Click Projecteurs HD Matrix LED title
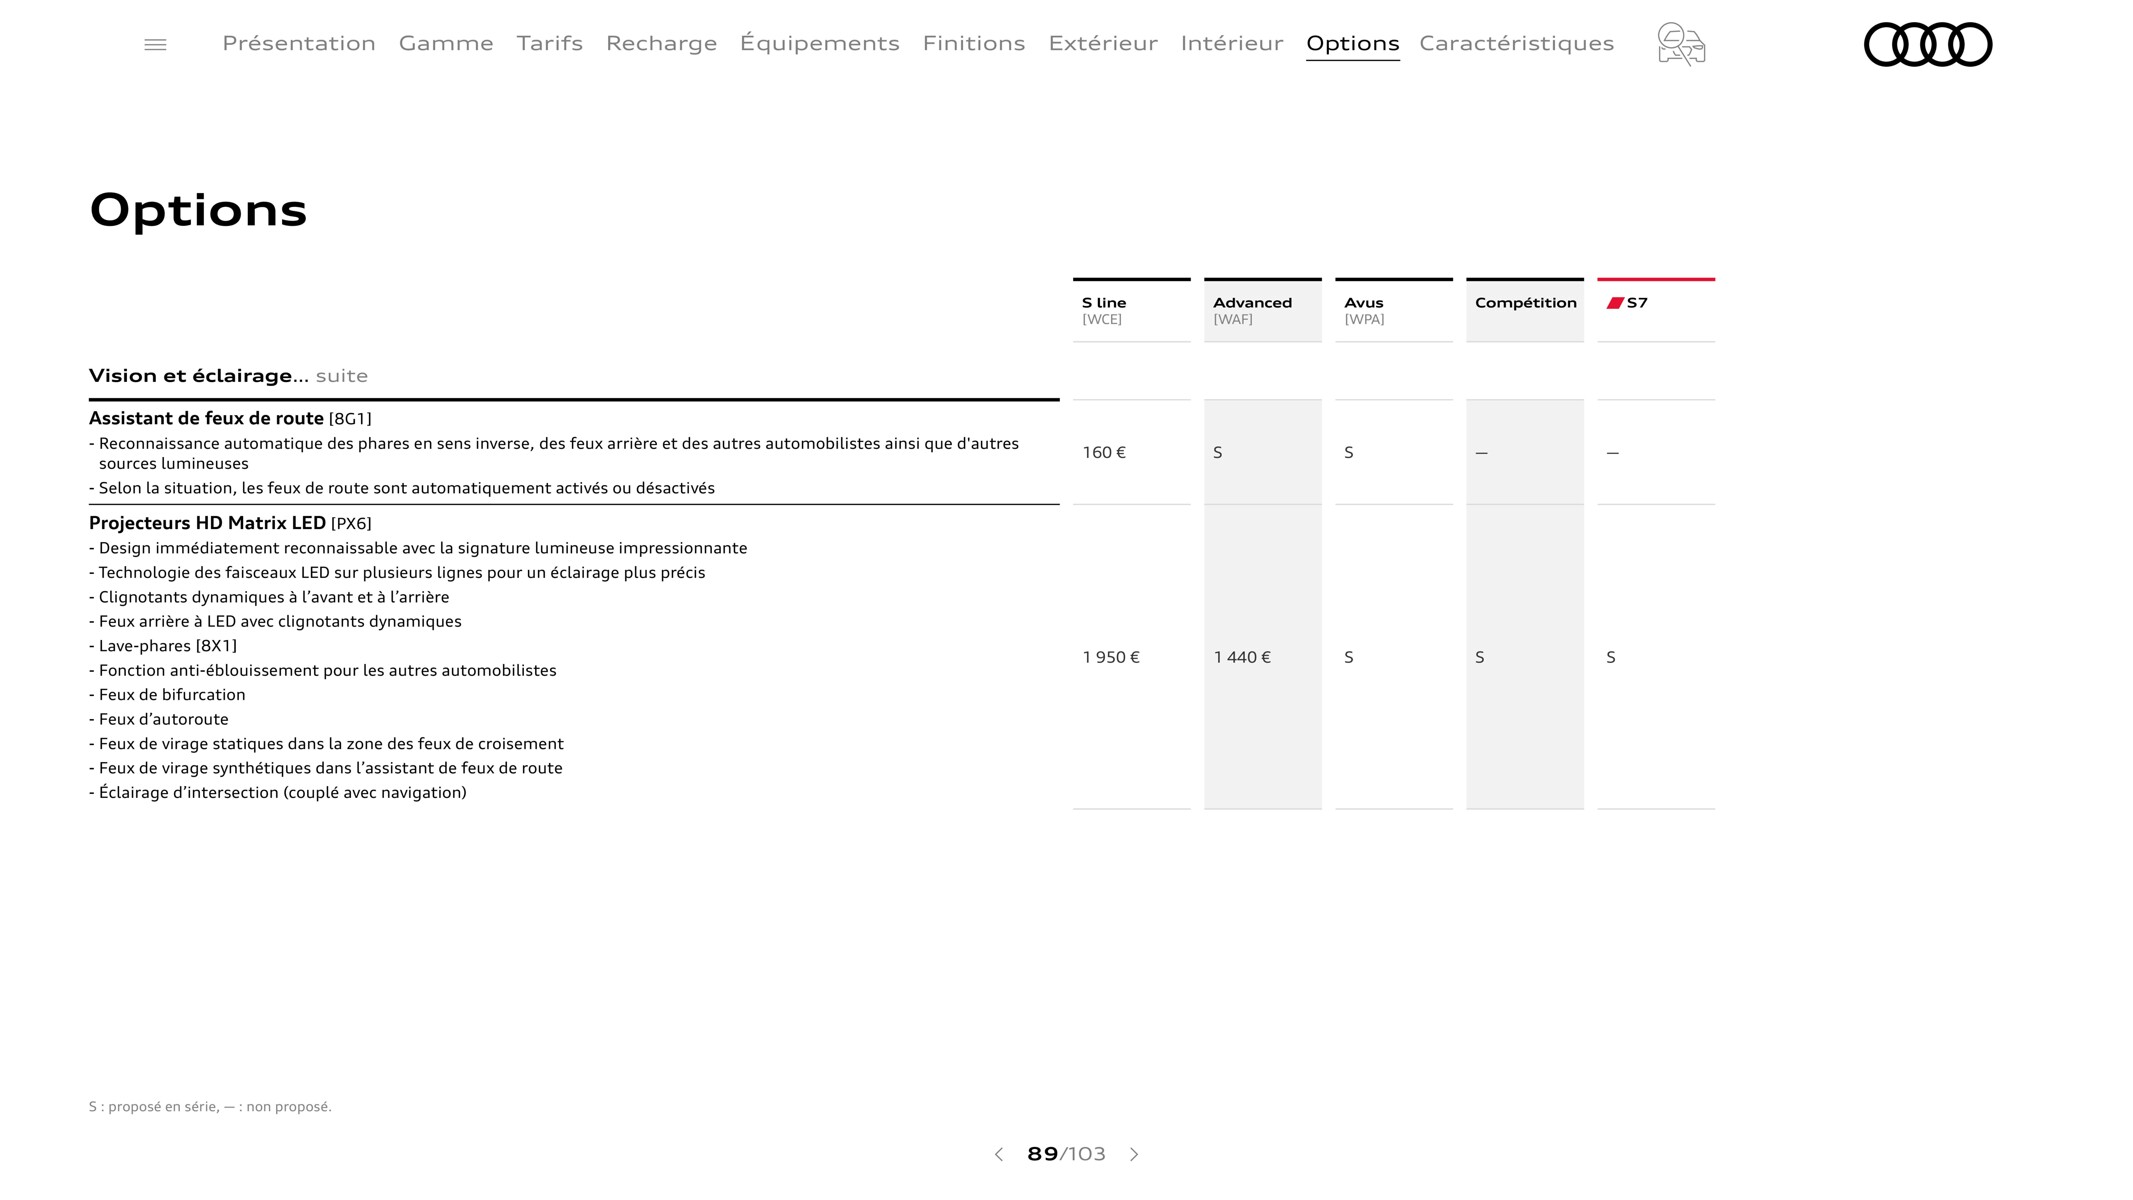The height and width of the screenshot is (1200, 2133). (x=230, y=523)
